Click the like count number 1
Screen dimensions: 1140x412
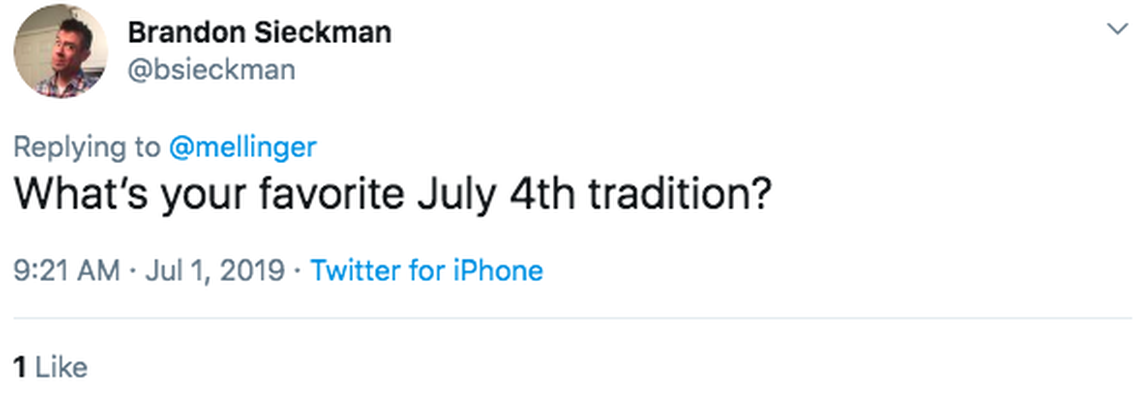(x=19, y=367)
